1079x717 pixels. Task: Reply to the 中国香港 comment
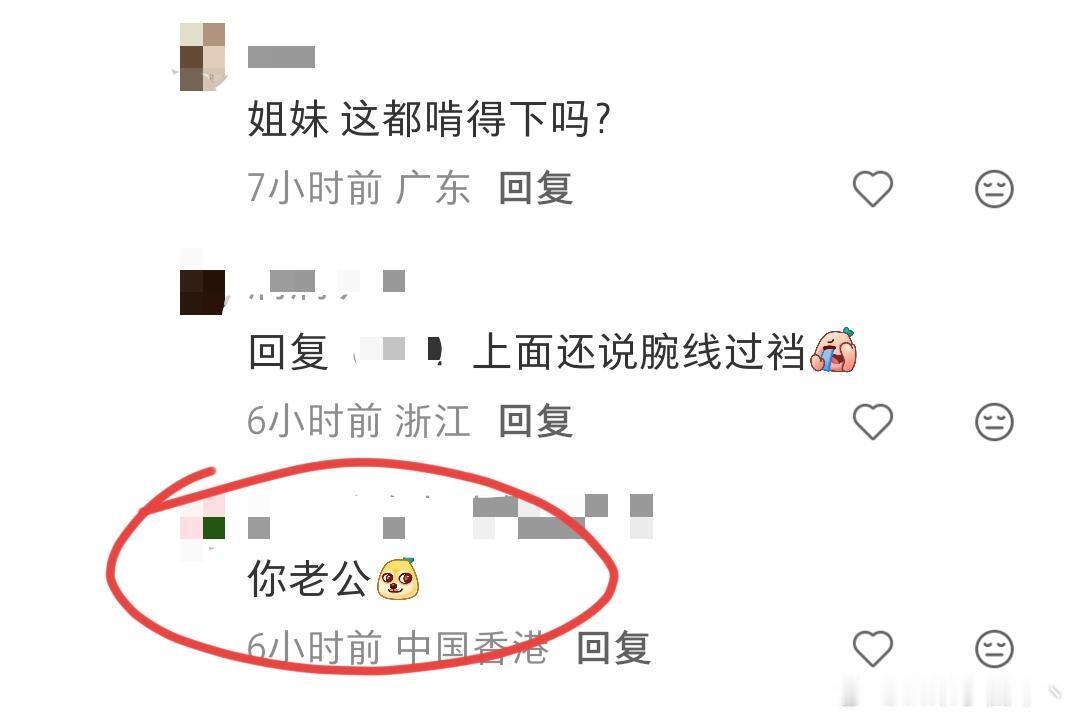[613, 648]
